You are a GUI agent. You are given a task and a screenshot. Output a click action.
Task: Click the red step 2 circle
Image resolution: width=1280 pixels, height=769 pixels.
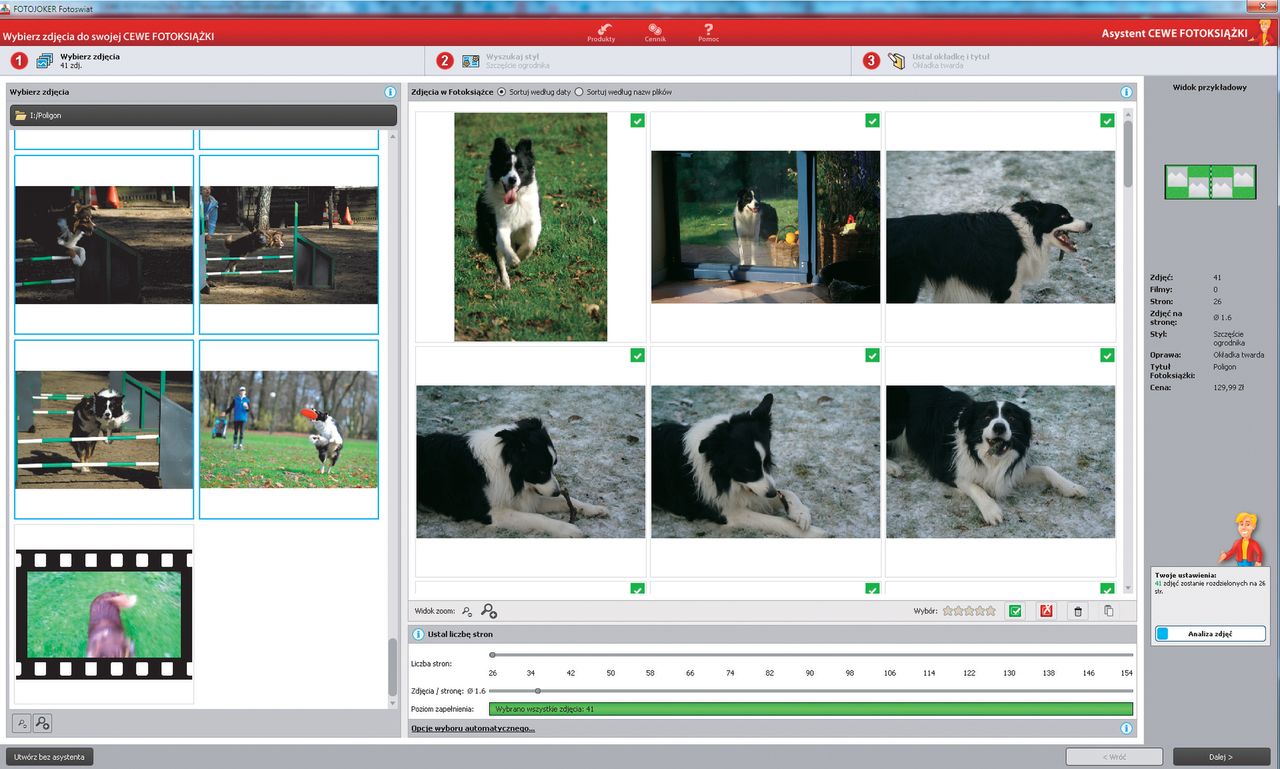click(445, 61)
